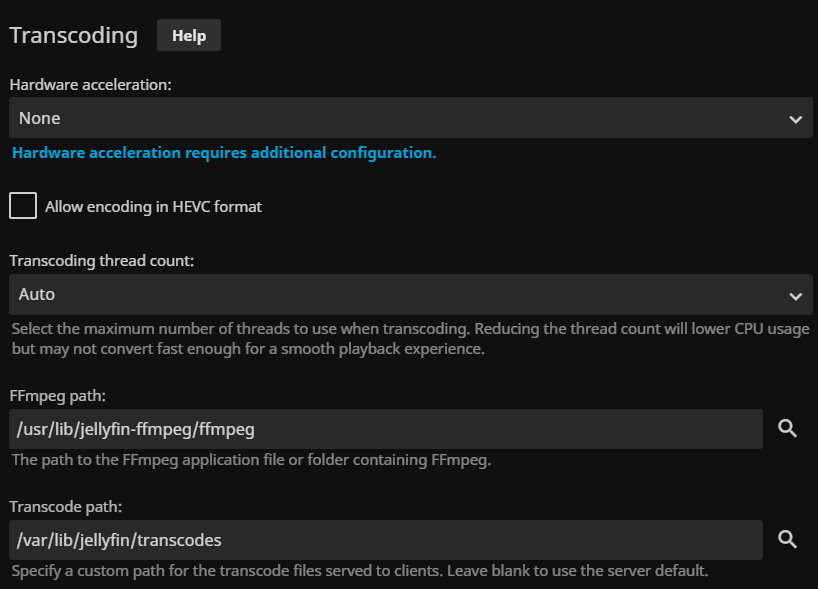Click the FFmpeg path browse search icon
The width and height of the screenshot is (818, 589).
pyautogui.click(x=788, y=429)
